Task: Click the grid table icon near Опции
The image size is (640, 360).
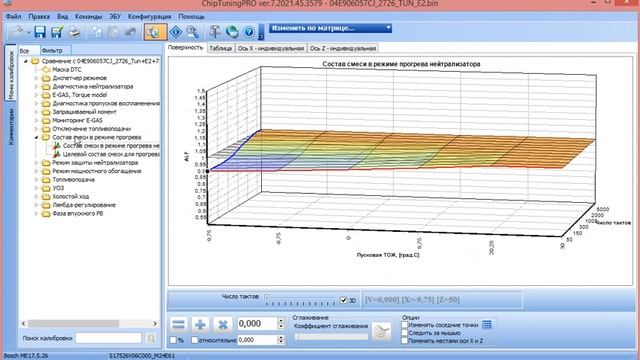Action: (487, 325)
